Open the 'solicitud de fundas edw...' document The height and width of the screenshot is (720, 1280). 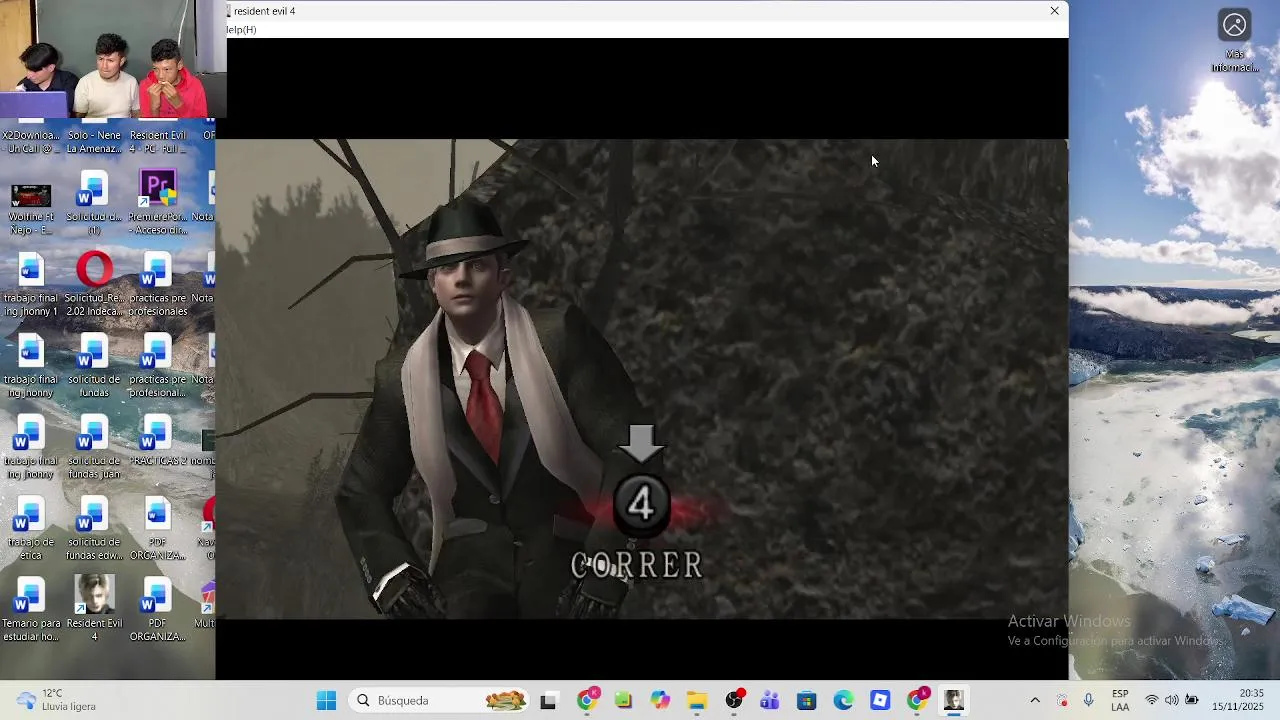(93, 528)
